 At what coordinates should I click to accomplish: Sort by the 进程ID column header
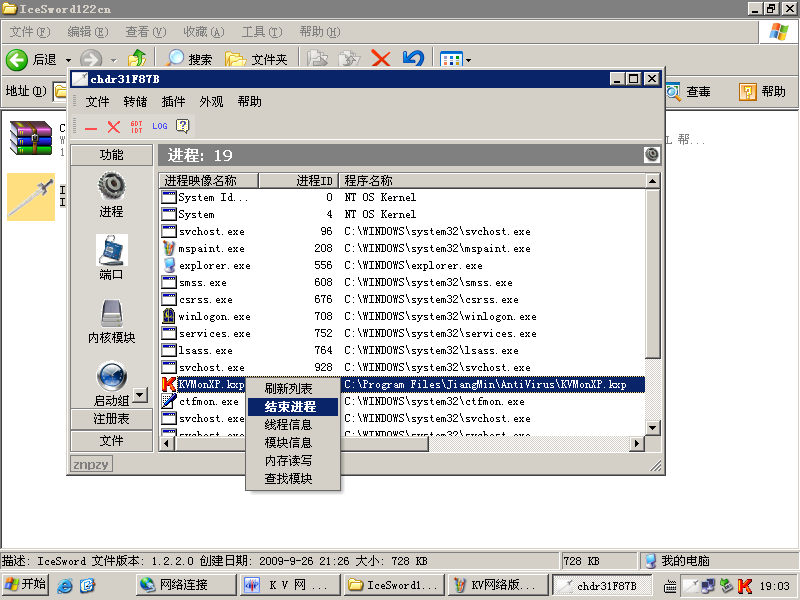pyautogui.click(x=298, y=181)
